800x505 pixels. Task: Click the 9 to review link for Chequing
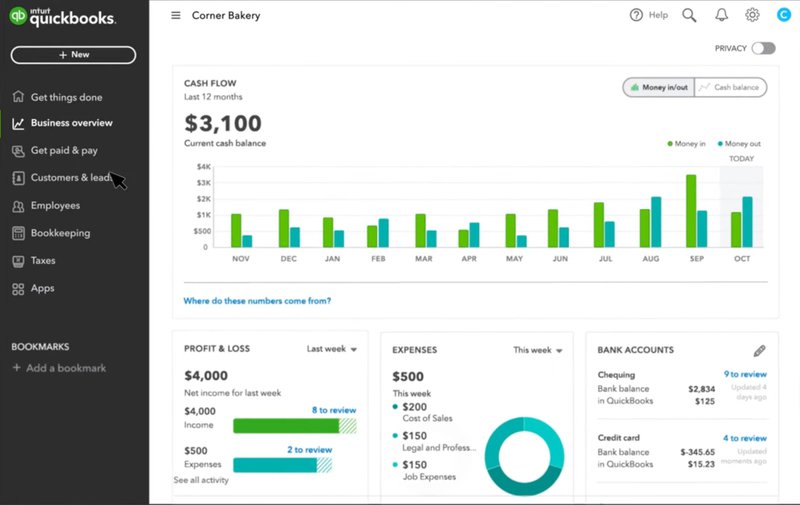[745, 374]
